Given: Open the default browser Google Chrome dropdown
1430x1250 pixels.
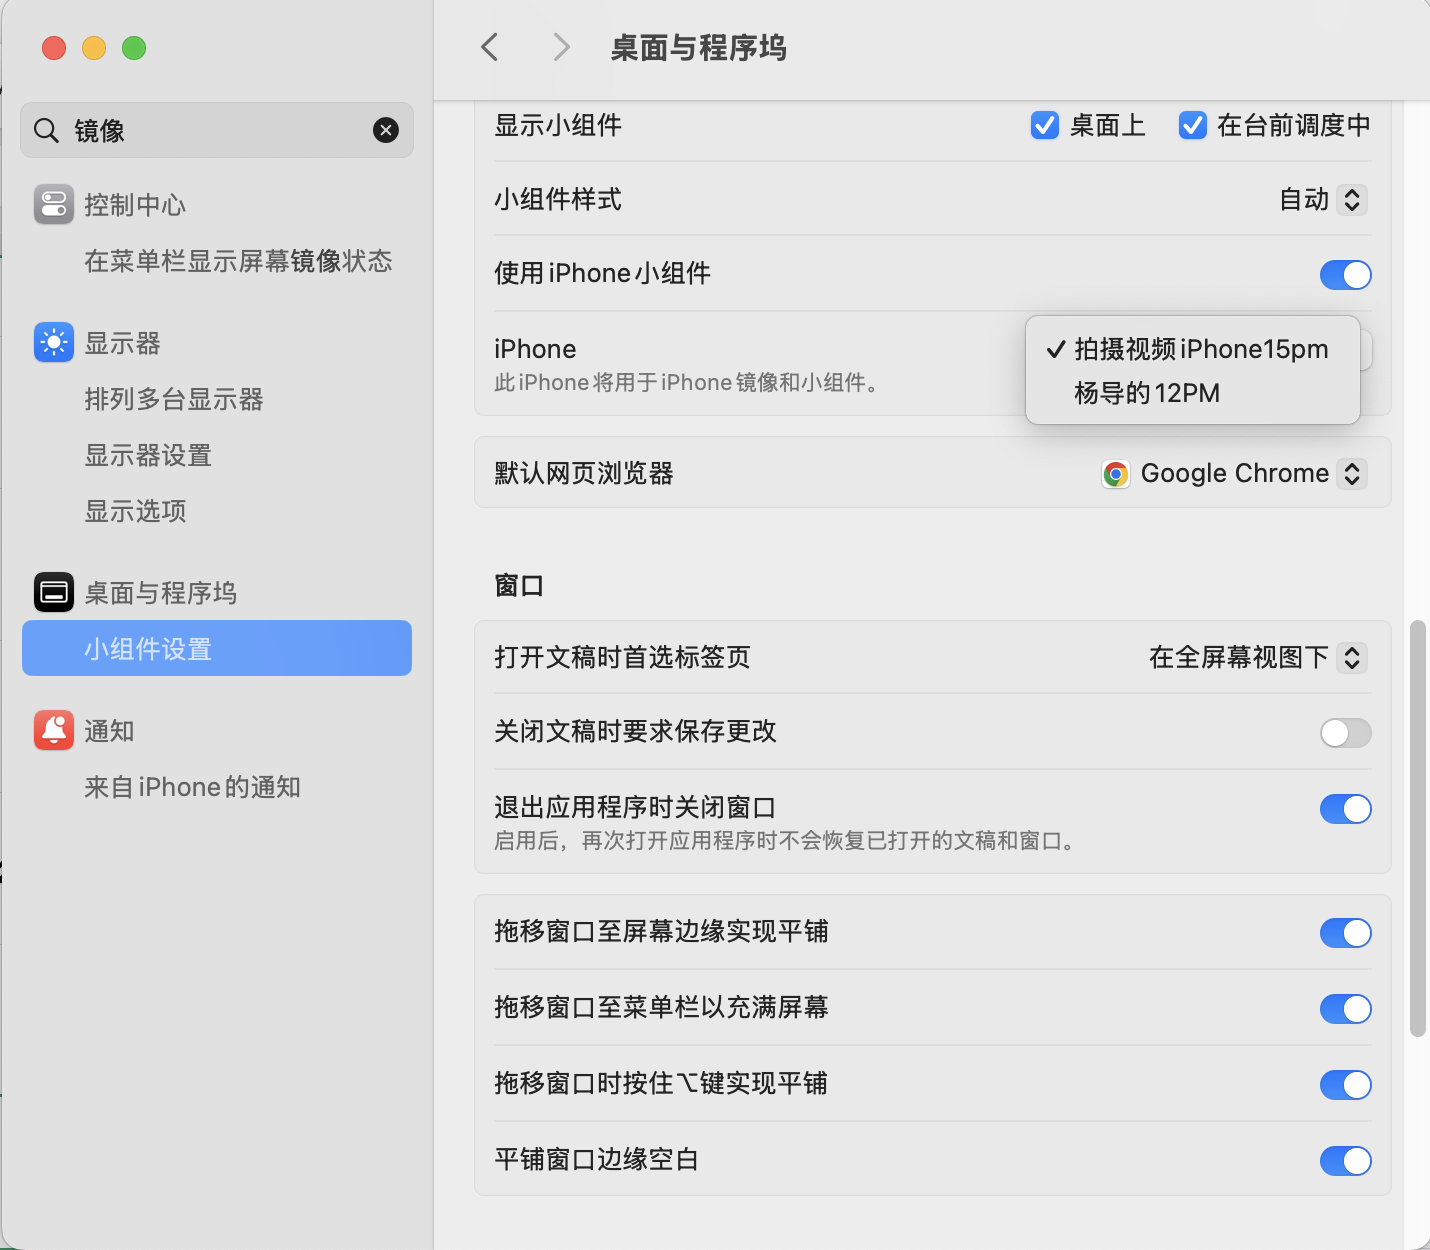Looking at the screenshot, I should [x=1234, y=474].
